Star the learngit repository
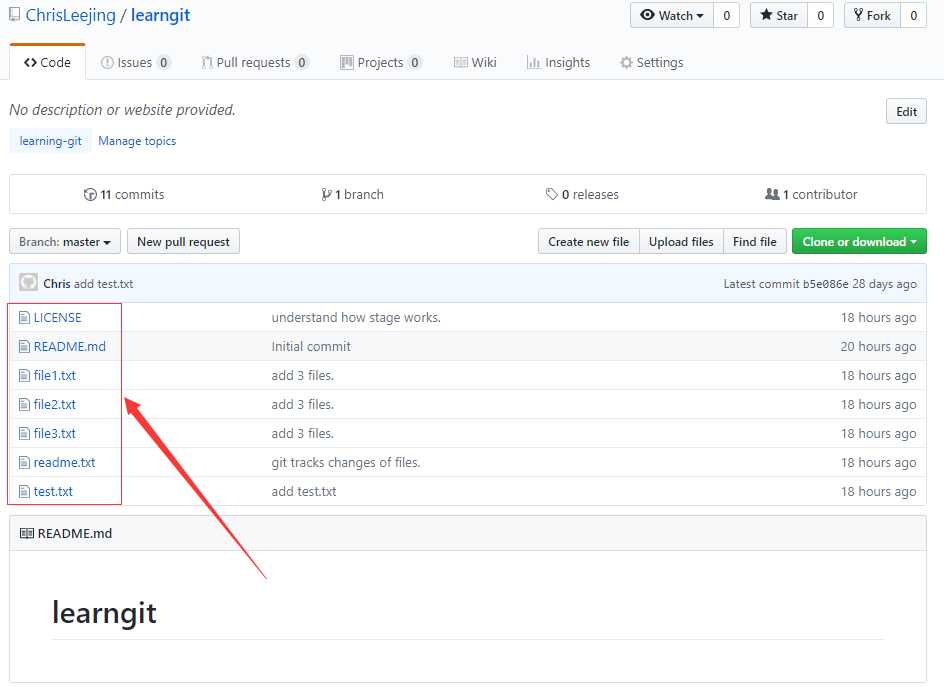The image size is (944, 687). (779, 15)
